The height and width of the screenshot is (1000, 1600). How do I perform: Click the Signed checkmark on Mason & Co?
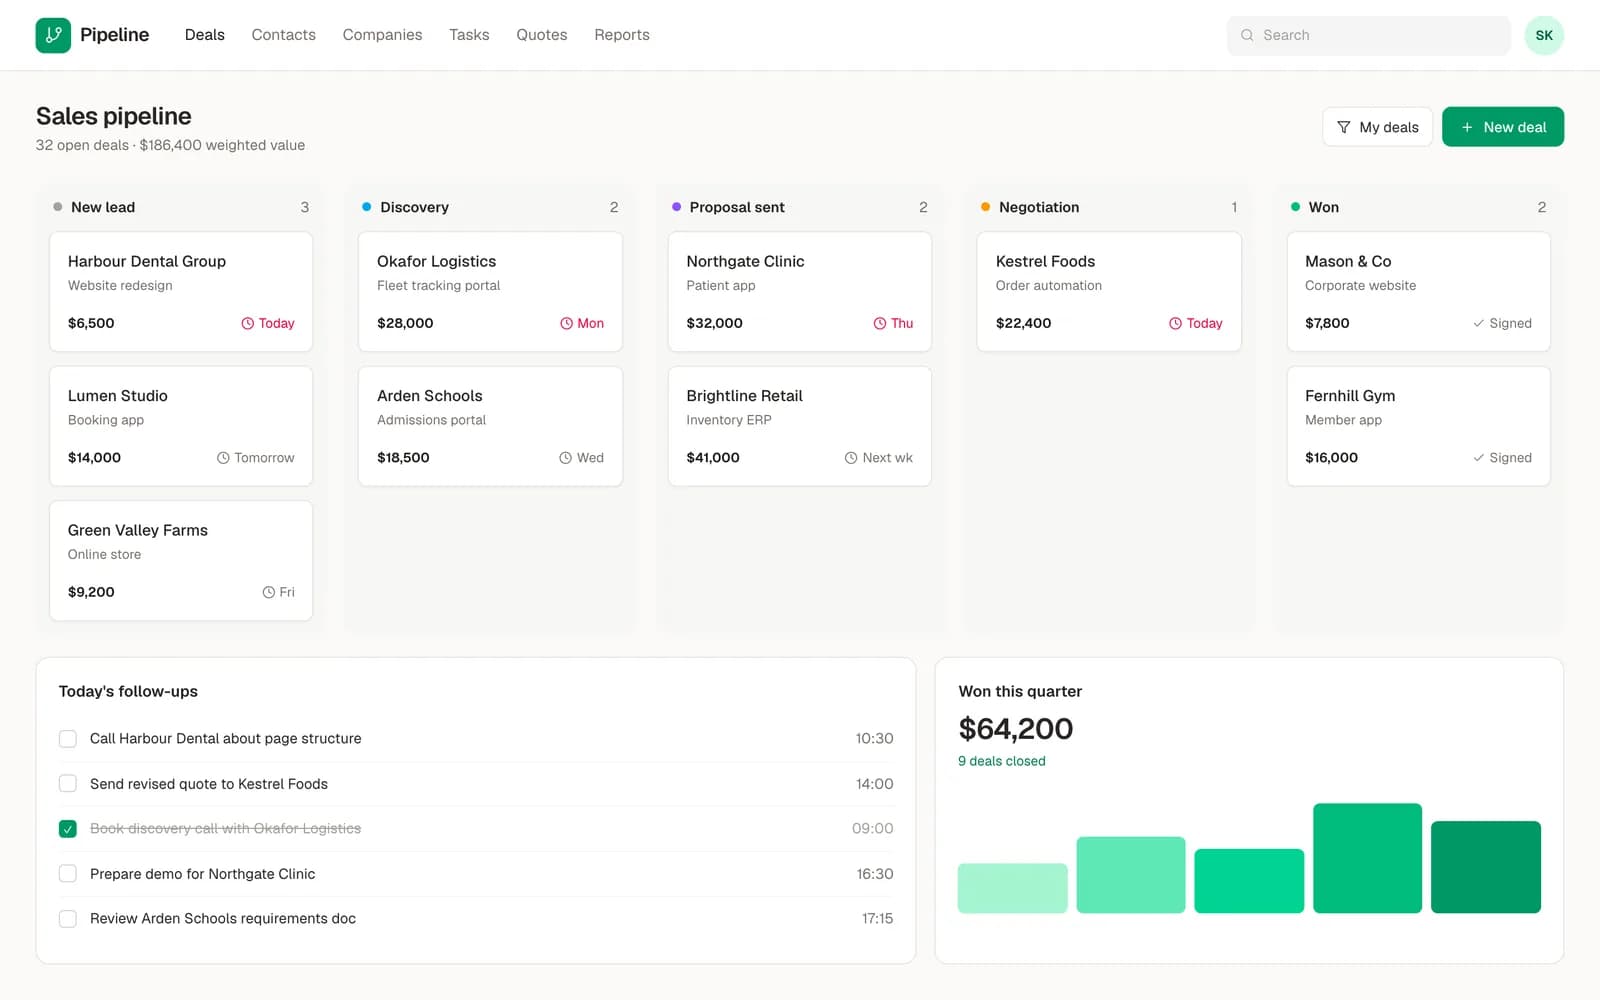[1478, 323]
